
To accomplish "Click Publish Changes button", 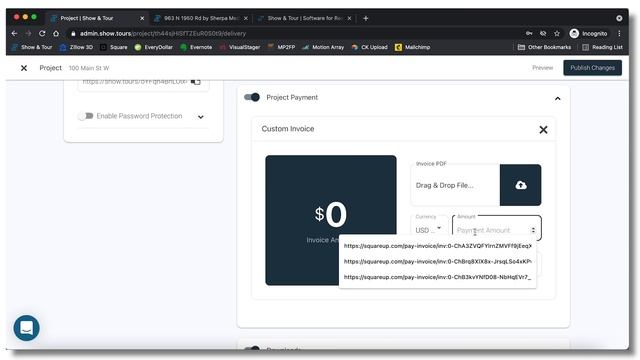I will pos(592,68).
